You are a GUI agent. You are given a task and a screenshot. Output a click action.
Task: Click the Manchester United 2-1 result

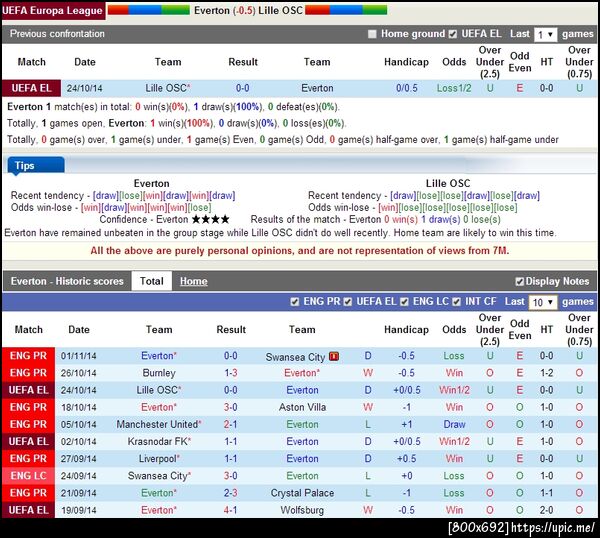(231, 424)
